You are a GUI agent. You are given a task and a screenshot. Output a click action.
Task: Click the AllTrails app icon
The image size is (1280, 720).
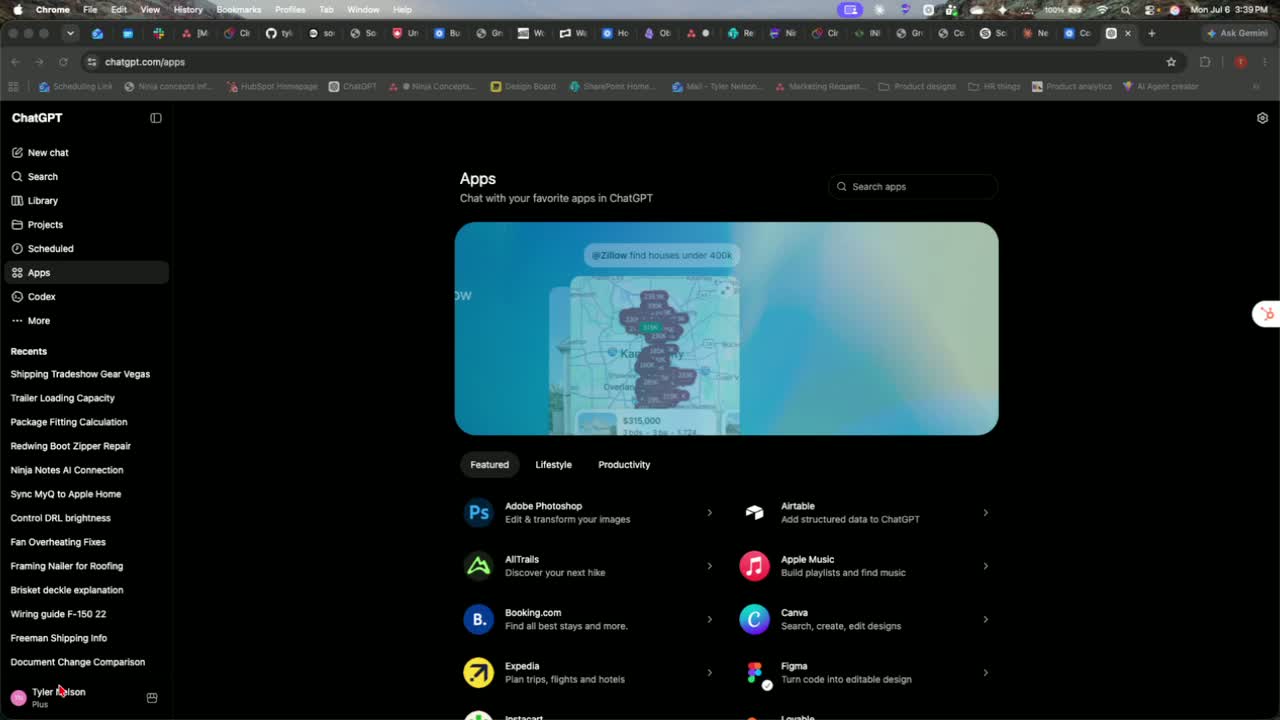(x=479, y=566)
